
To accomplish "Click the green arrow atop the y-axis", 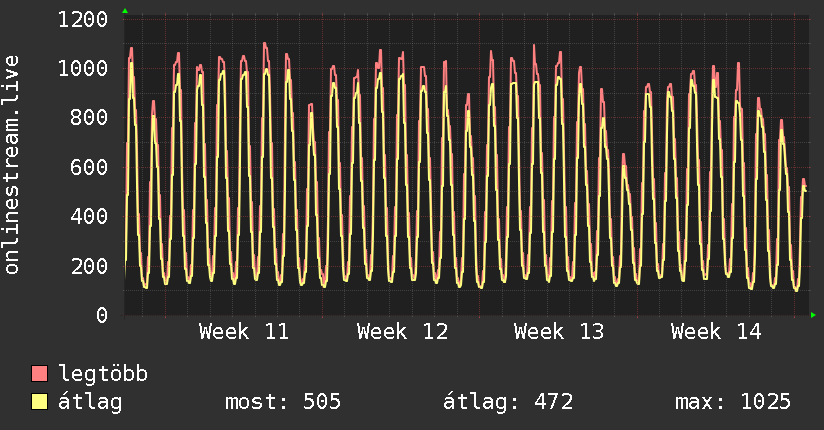I will pos(124,11).
